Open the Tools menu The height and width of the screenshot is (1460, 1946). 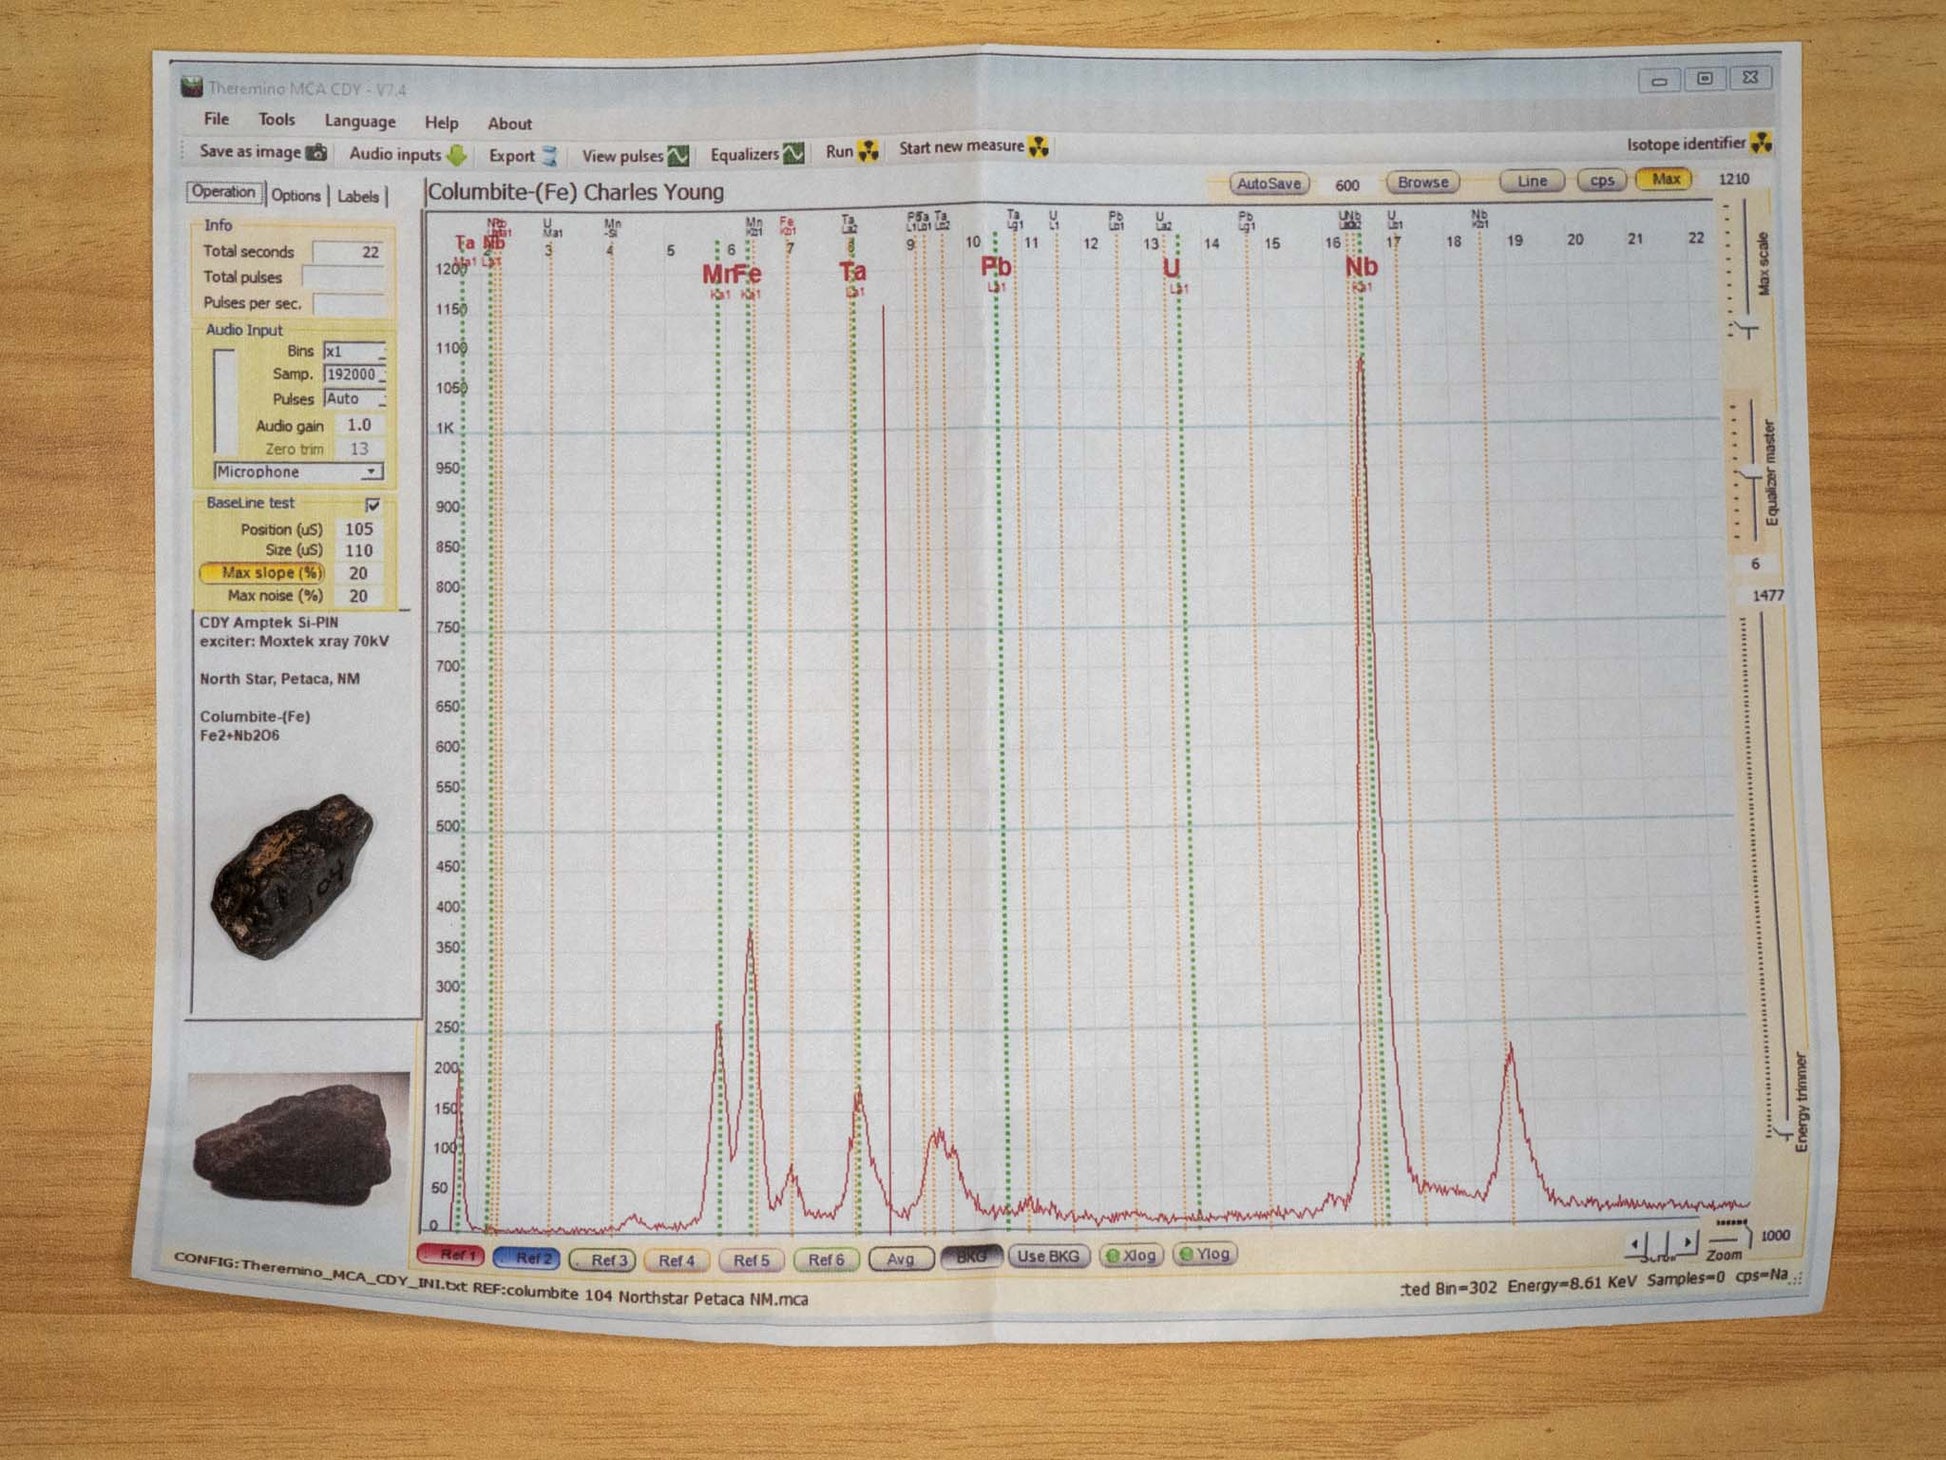276,120
